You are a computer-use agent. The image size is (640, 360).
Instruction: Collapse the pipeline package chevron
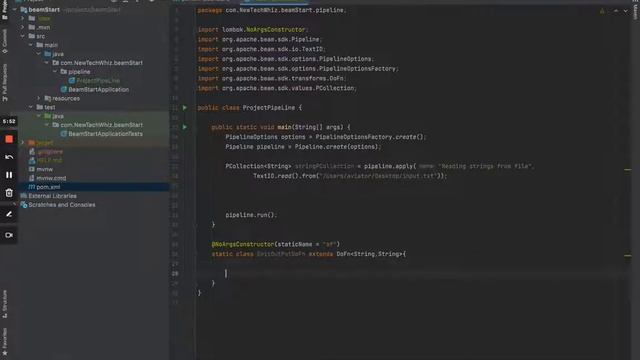coord(55,71)
